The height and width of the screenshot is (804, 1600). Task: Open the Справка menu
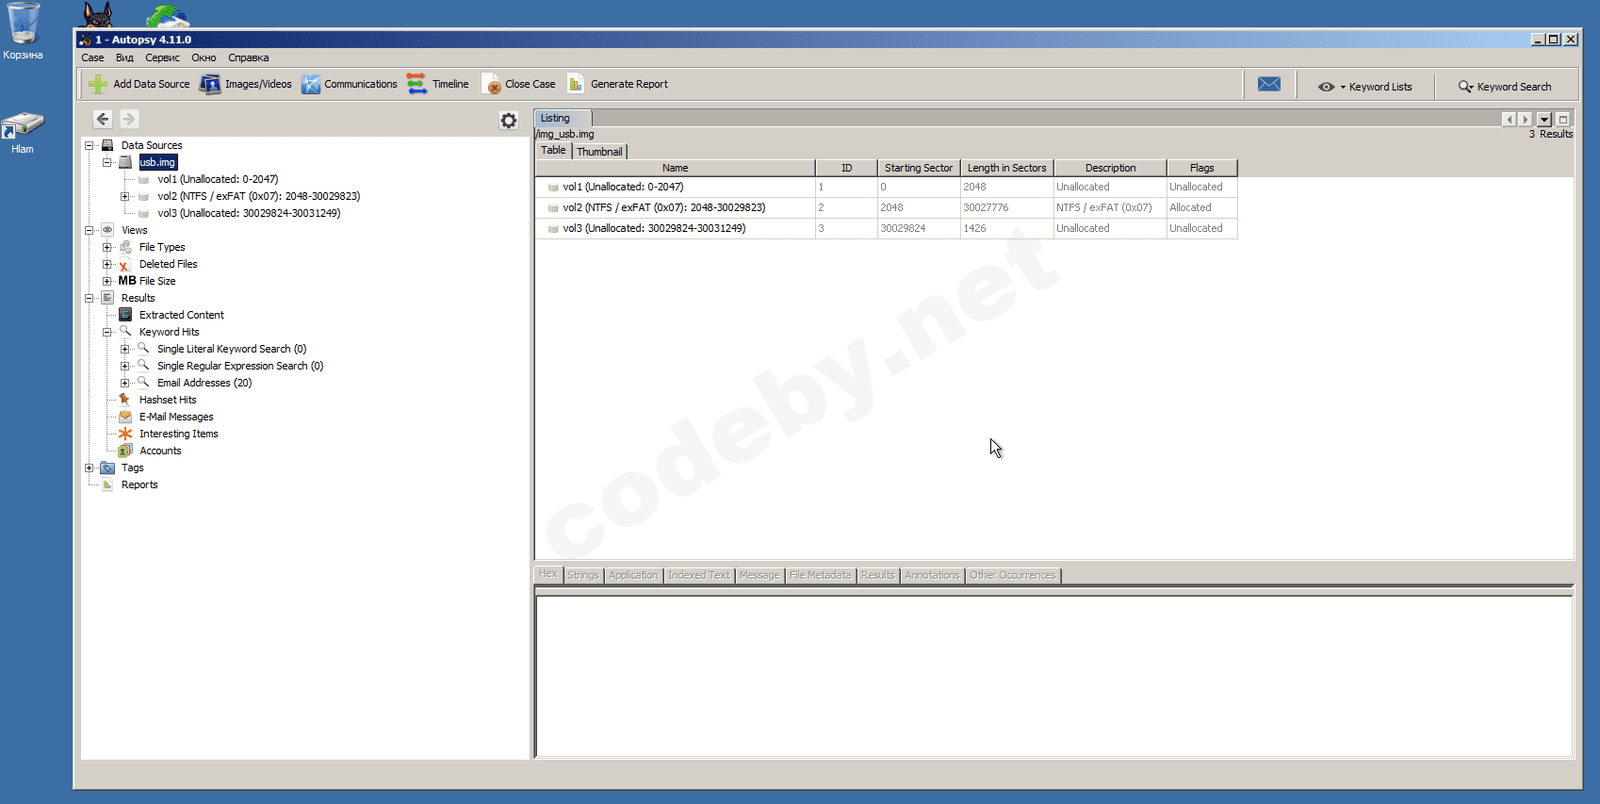pyautogui.click(x=248, y=58)
